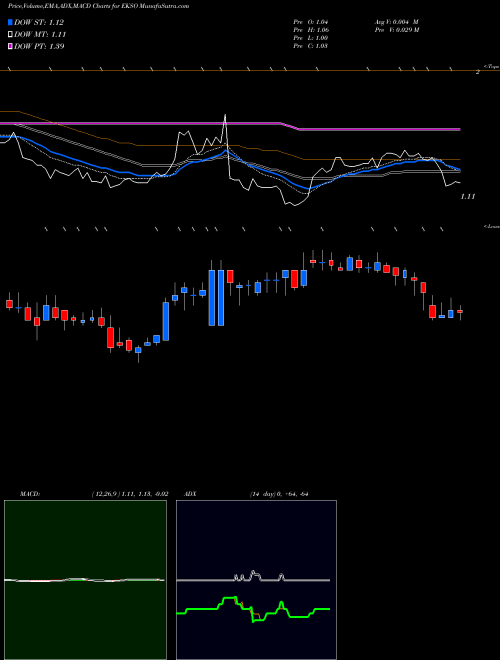The height and width of the screenshot is (660, 500).
Task: Click the 'Pre V: 0.029 M' volume text
Action: tap(398, 30)
